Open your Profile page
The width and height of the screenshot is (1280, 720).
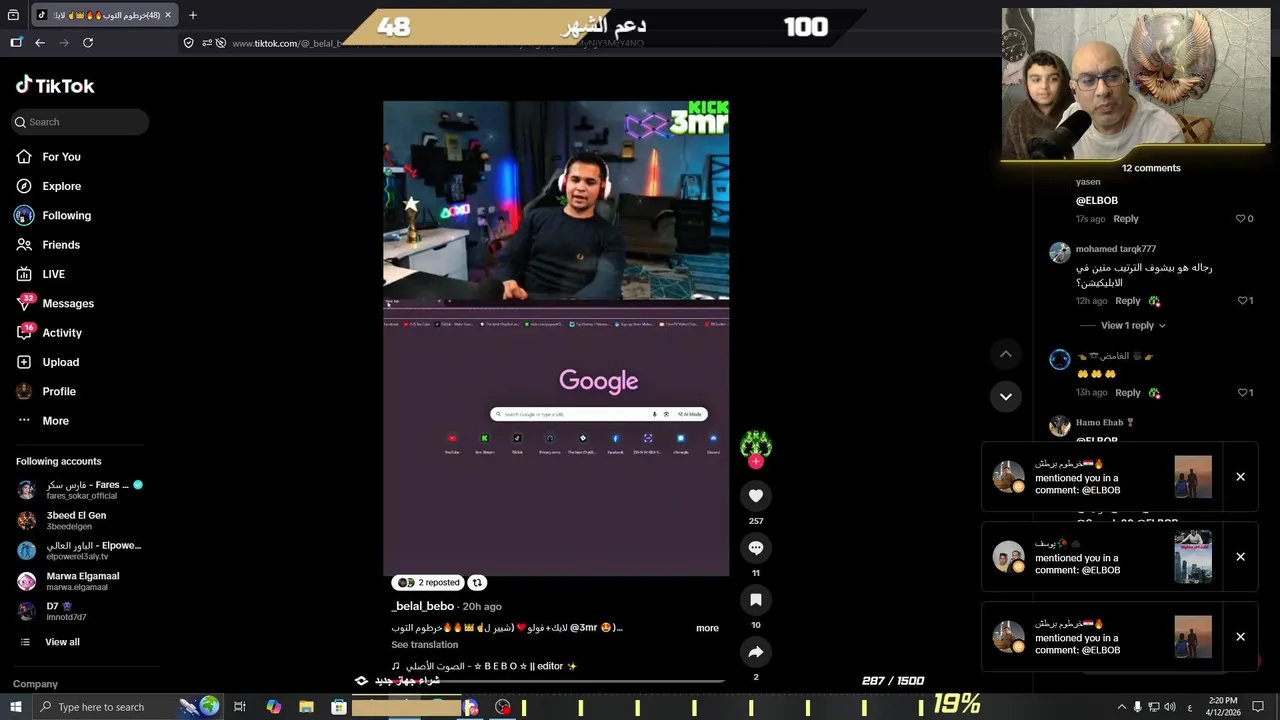[58, 391]
